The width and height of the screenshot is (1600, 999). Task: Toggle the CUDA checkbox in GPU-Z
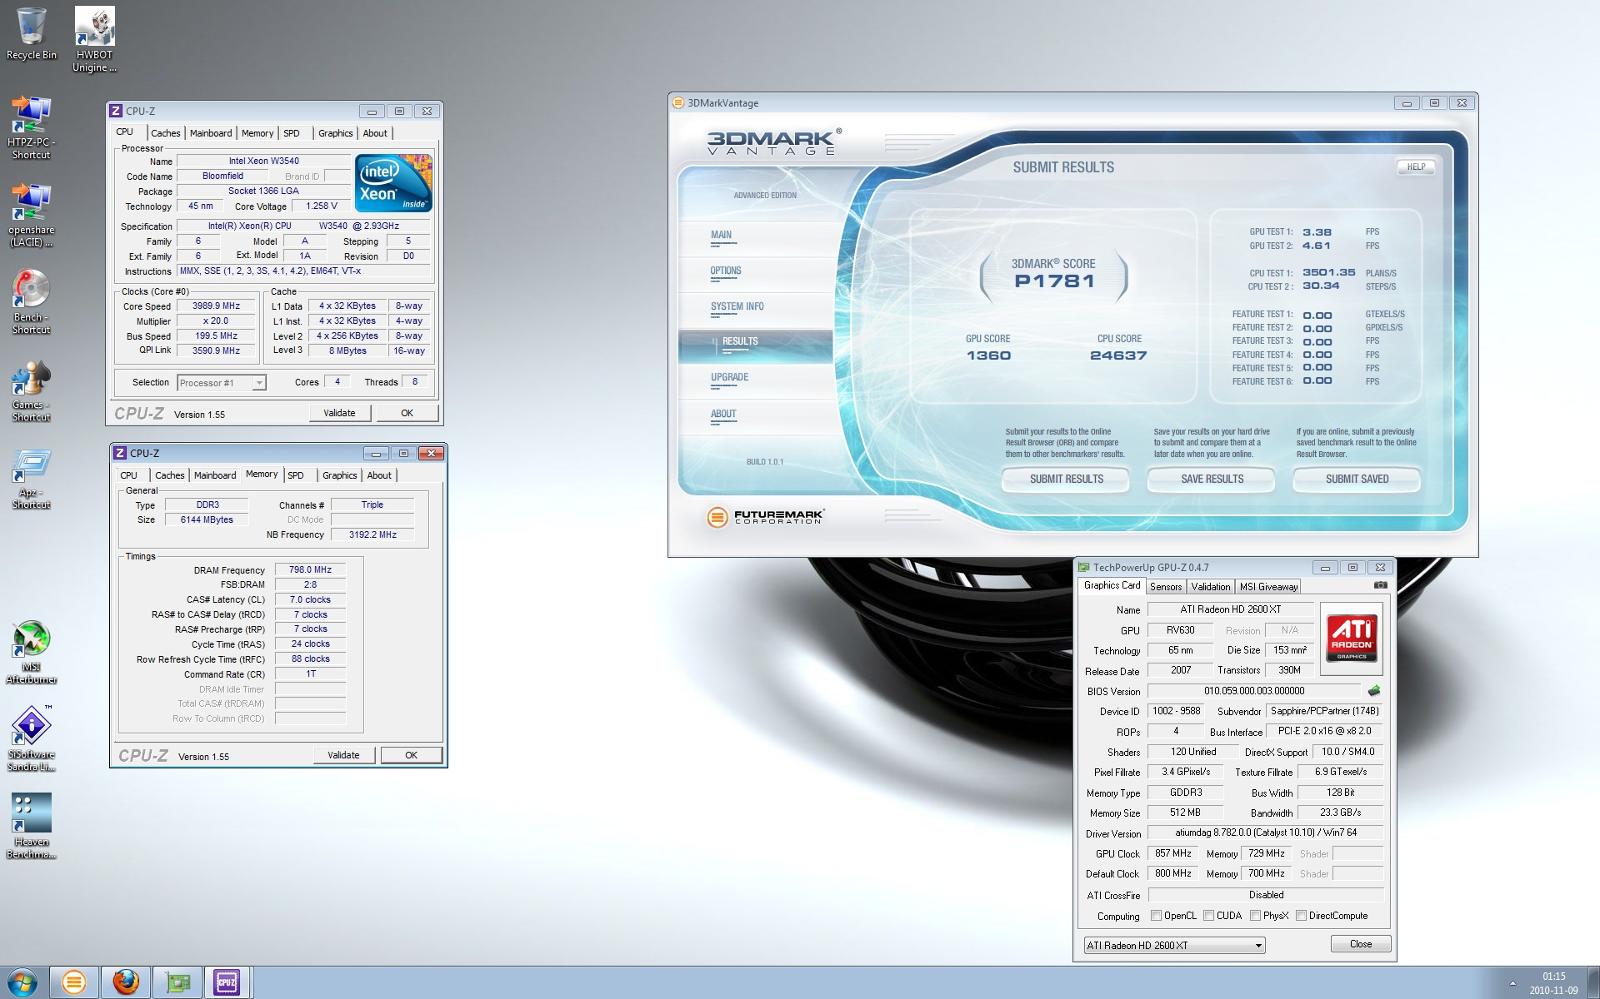(x=1208, y=915)
